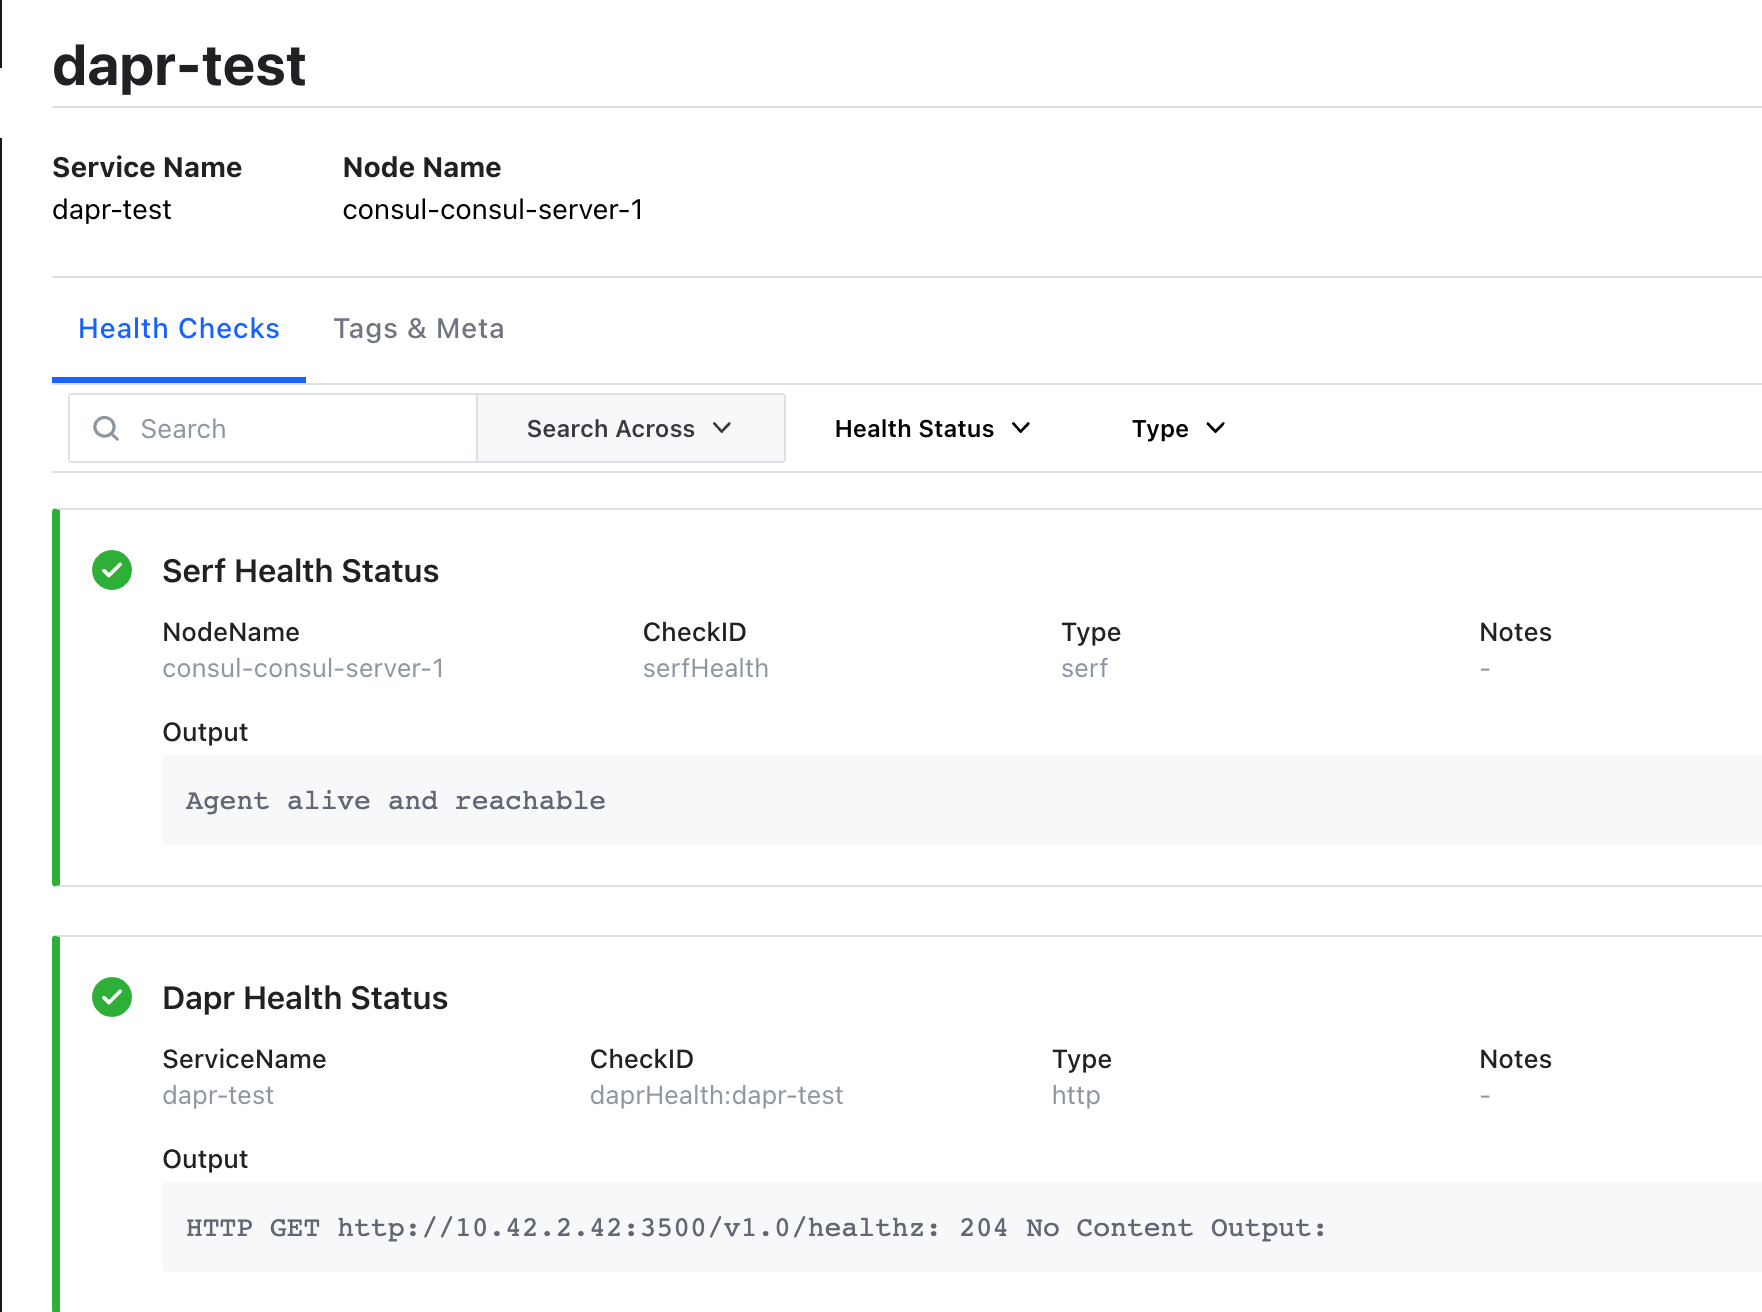
Task: Open the Health Status filter dropdown
Action: [x=931, y=428]
